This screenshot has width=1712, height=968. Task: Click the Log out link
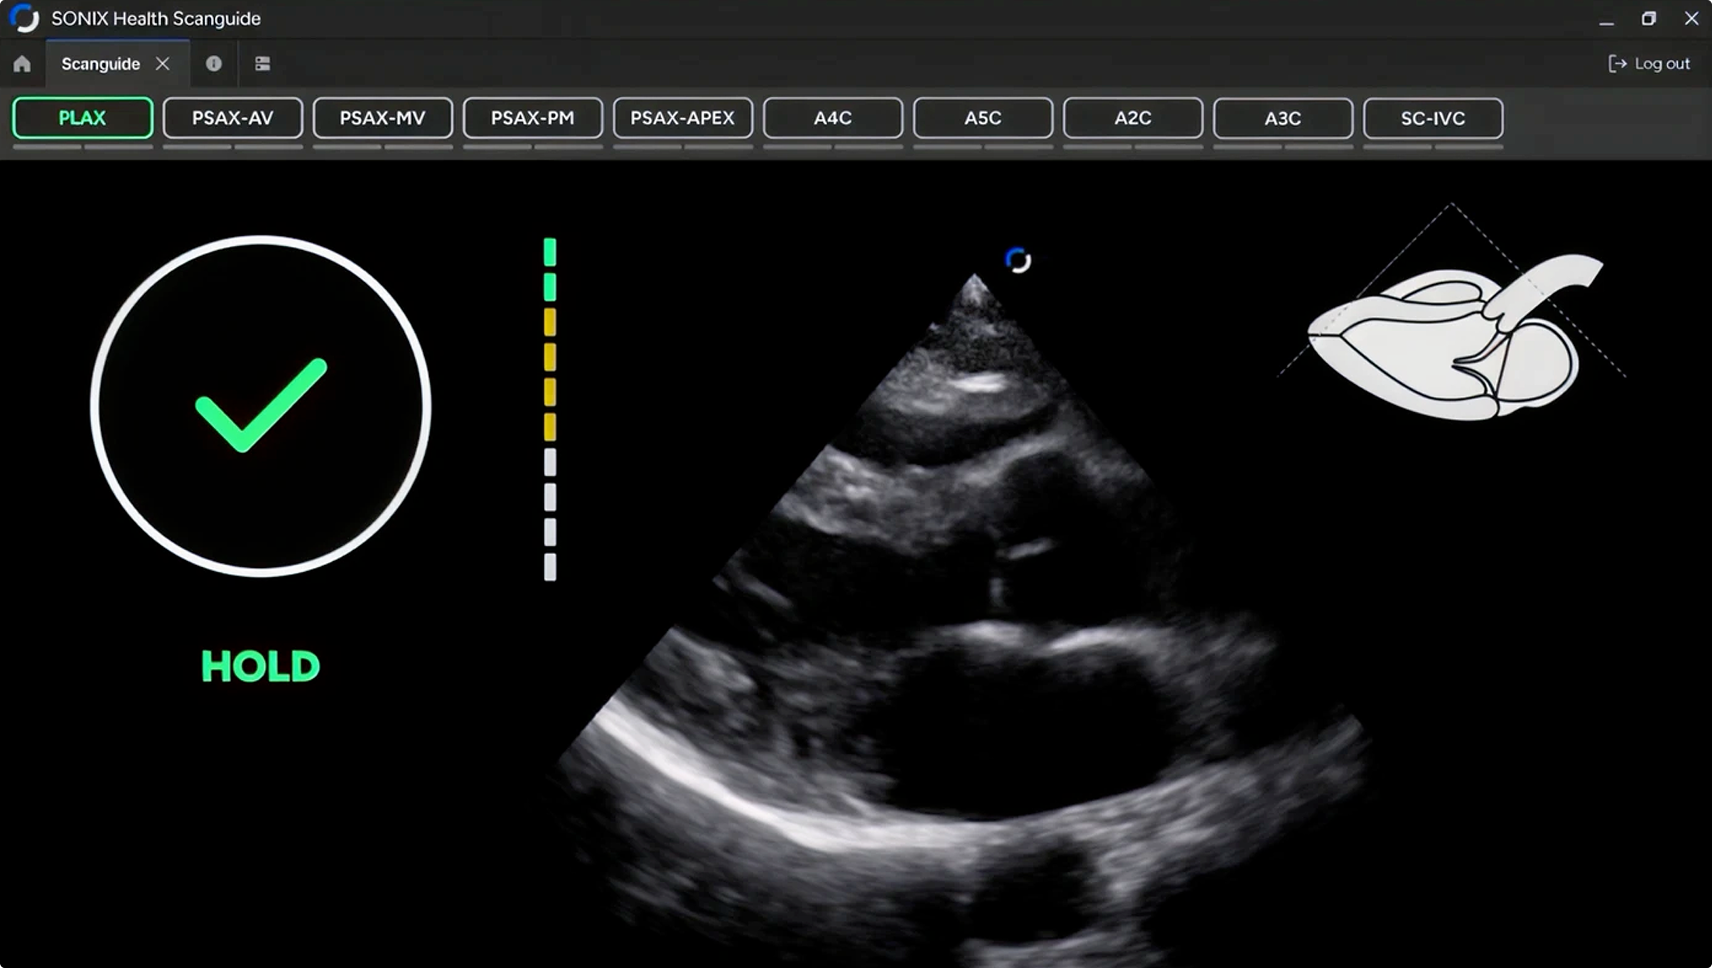[x=1649, y=64]
